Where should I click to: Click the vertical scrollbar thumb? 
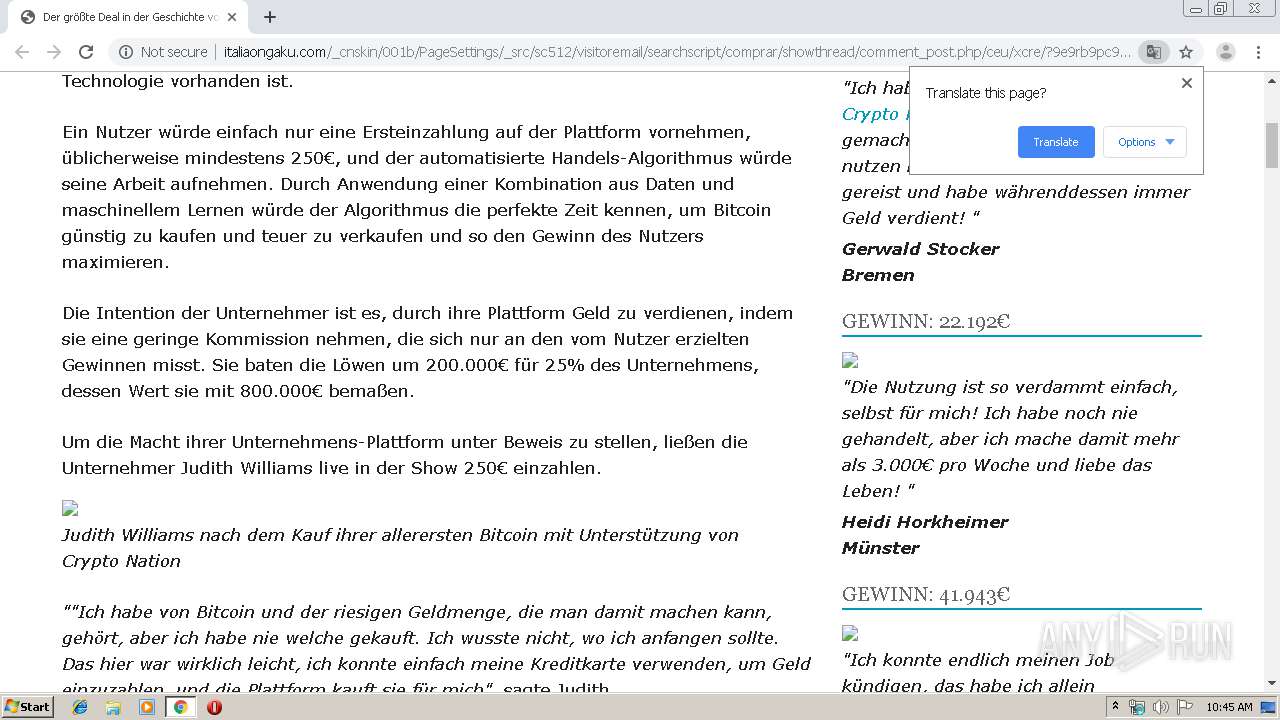pos(1272,146)
